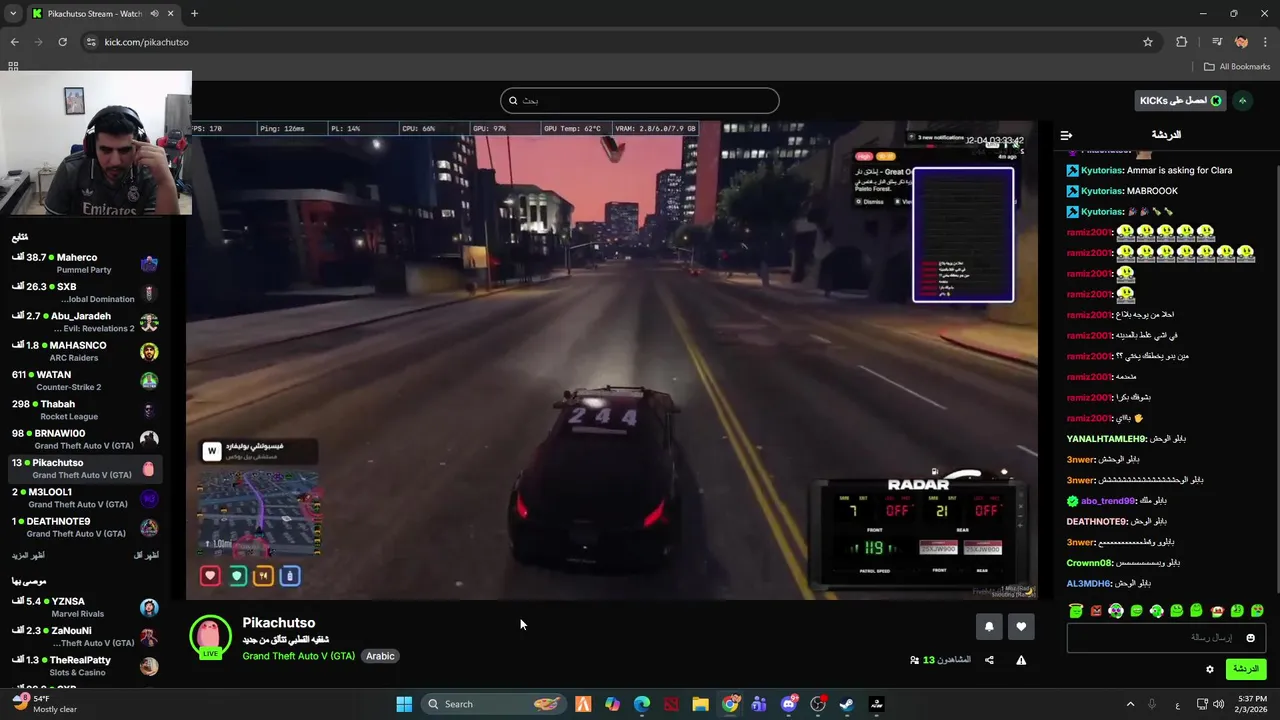Open the Chrome media control icon
1280x720 pixels.
click(x=1216, y=42)
